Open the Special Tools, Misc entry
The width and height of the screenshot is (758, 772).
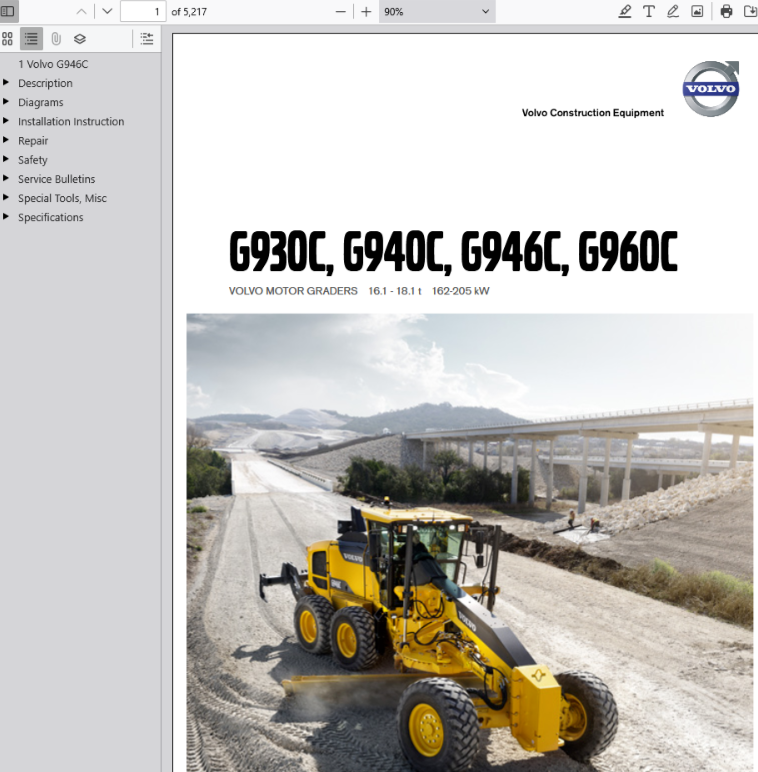[63, 198]
